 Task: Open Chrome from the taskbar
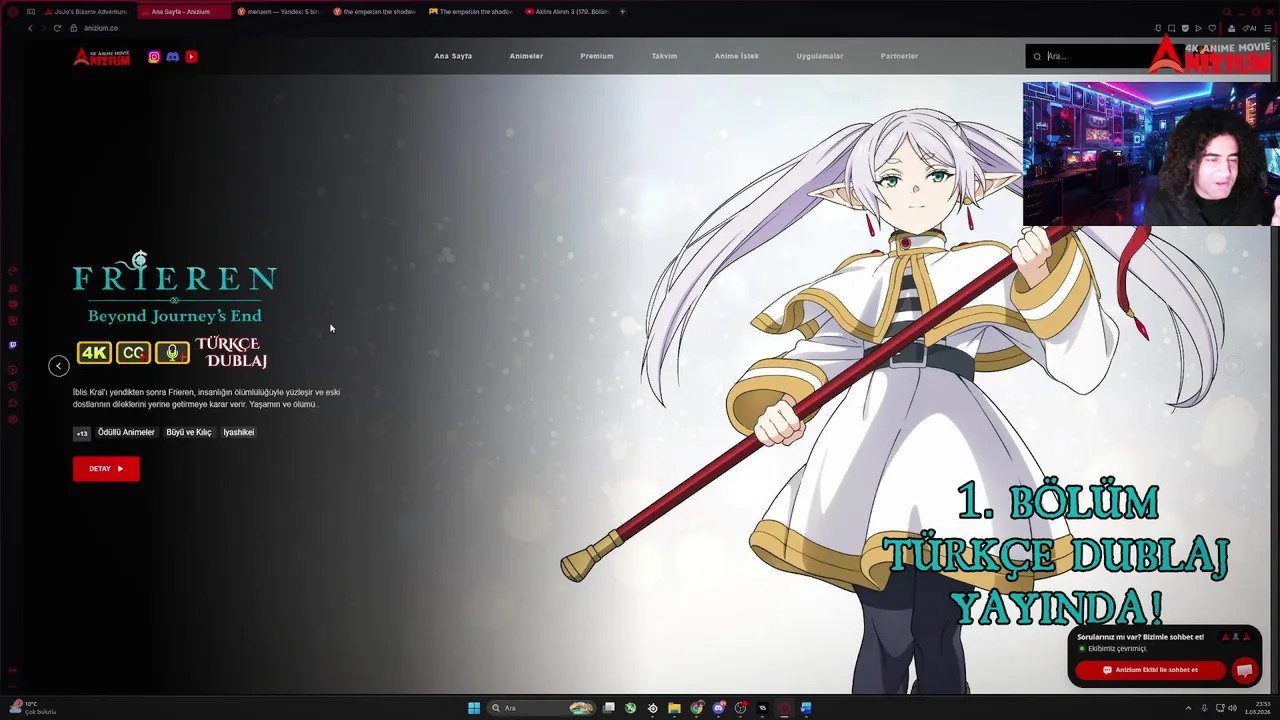(x=696, y=708)
